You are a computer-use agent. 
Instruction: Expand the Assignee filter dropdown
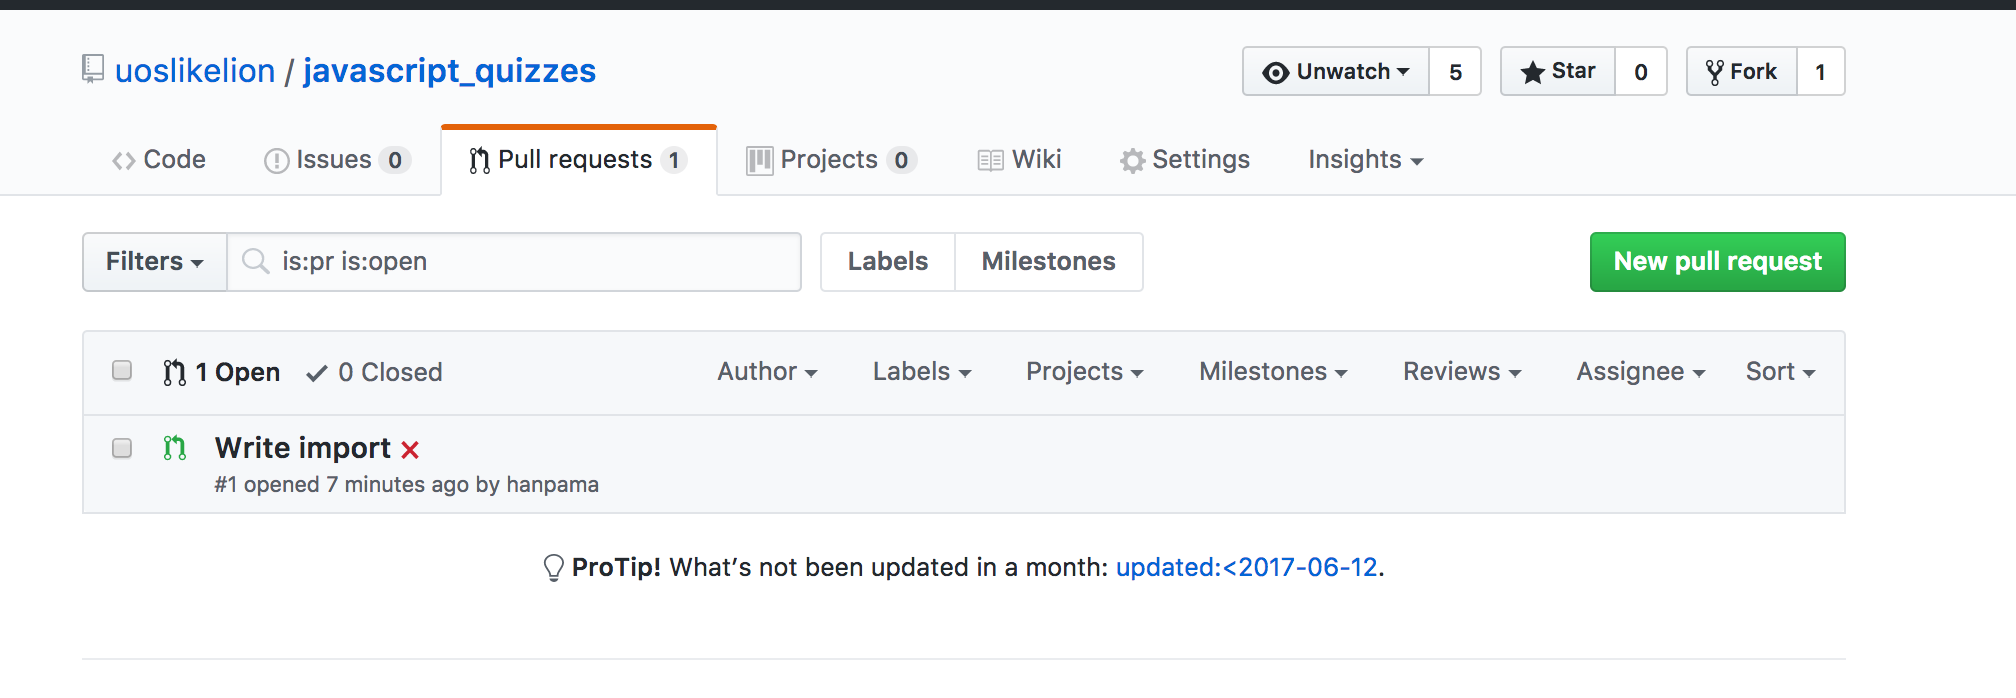1641,372
